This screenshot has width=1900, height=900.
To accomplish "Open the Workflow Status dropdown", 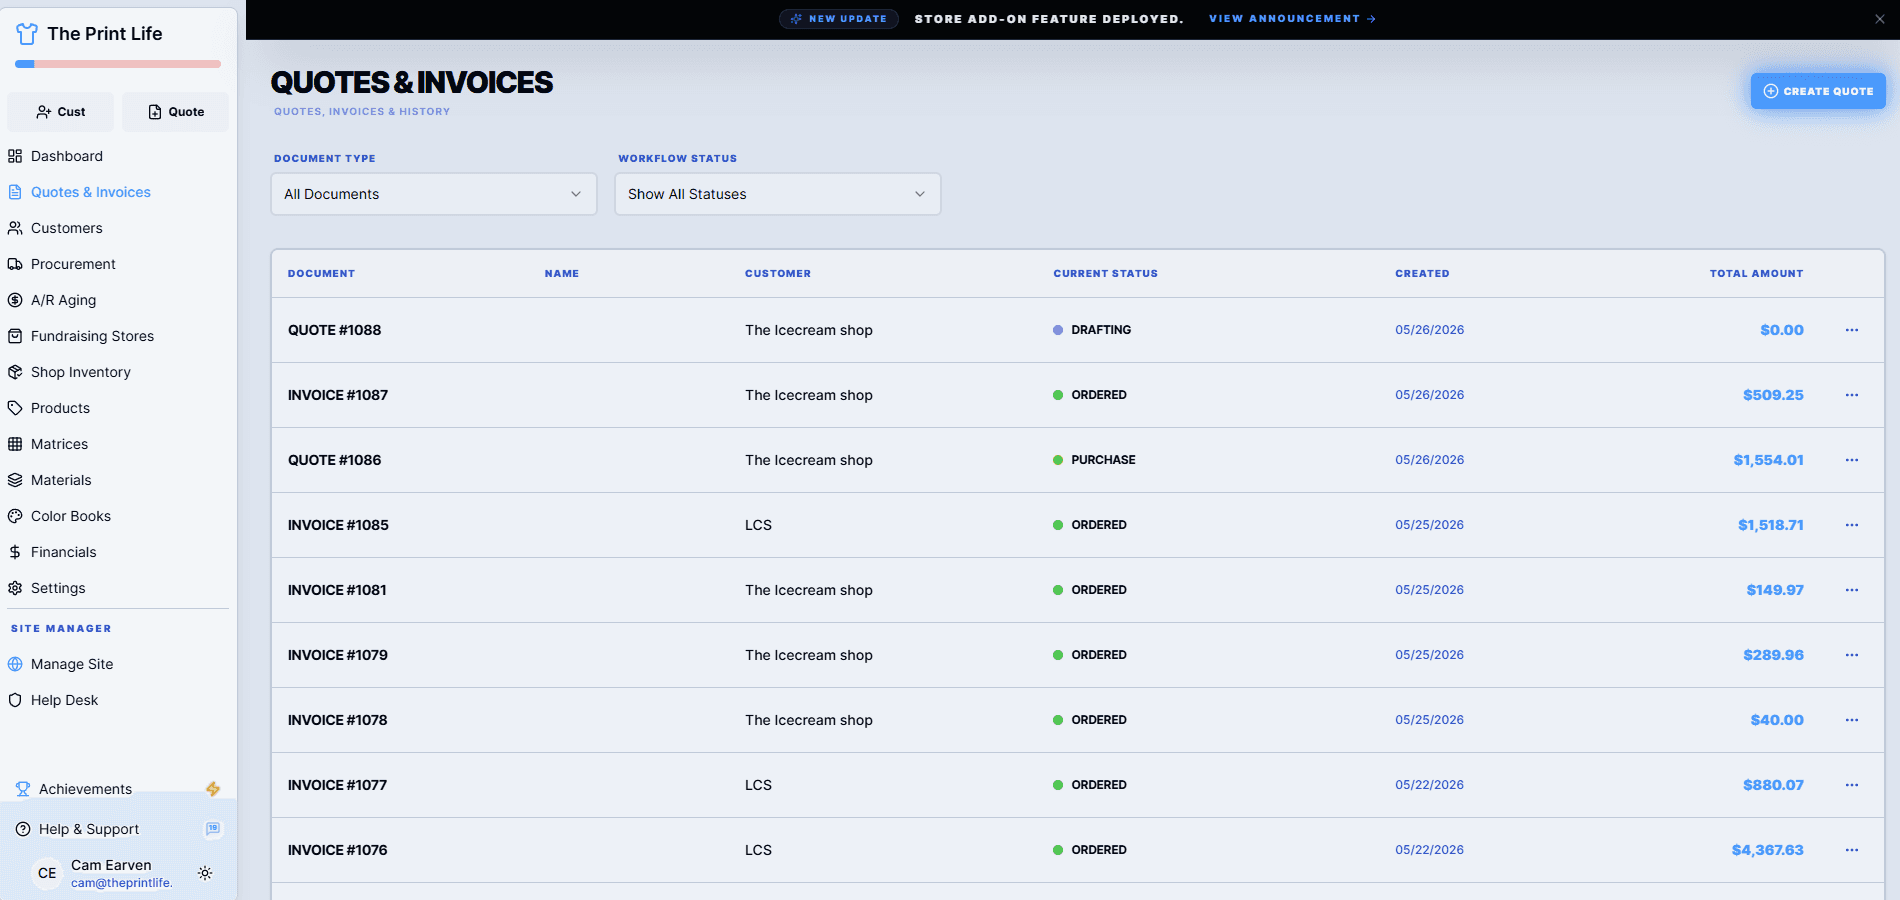I will coord(778,194).
